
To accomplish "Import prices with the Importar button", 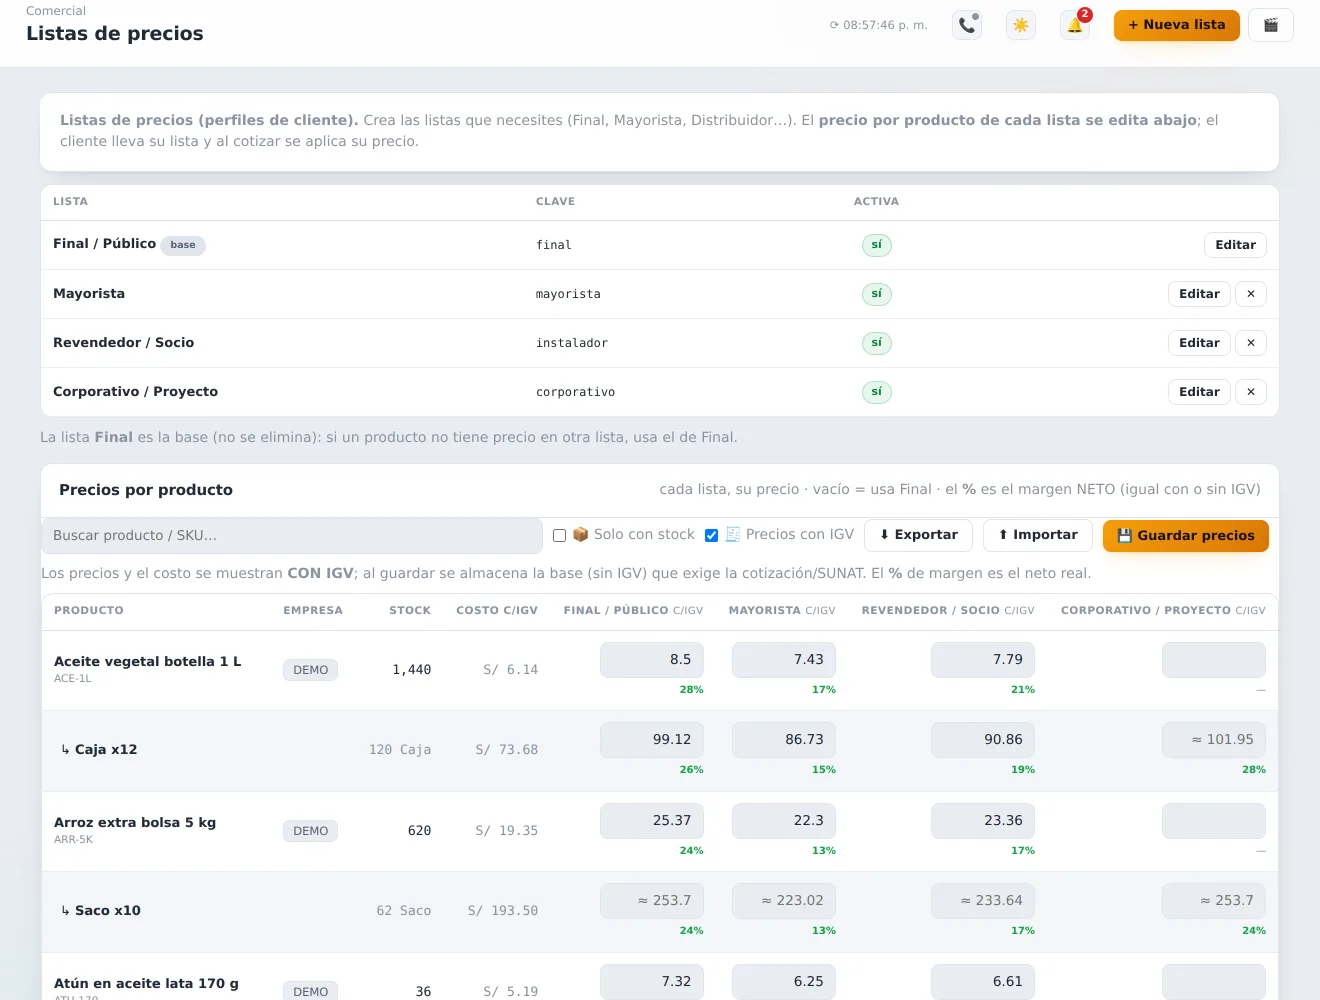I will [x=1038, y=535].
